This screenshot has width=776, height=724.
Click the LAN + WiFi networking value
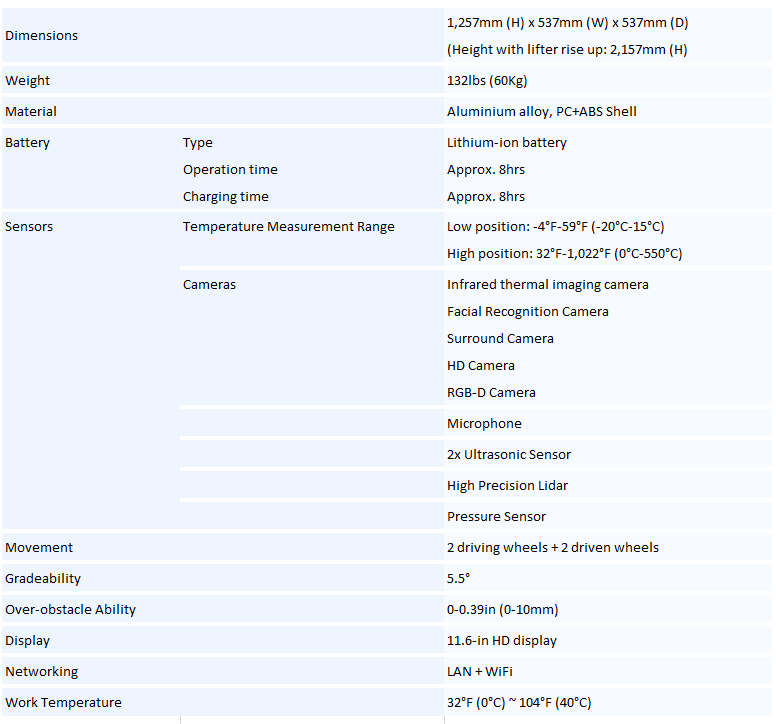click(480, 672)
